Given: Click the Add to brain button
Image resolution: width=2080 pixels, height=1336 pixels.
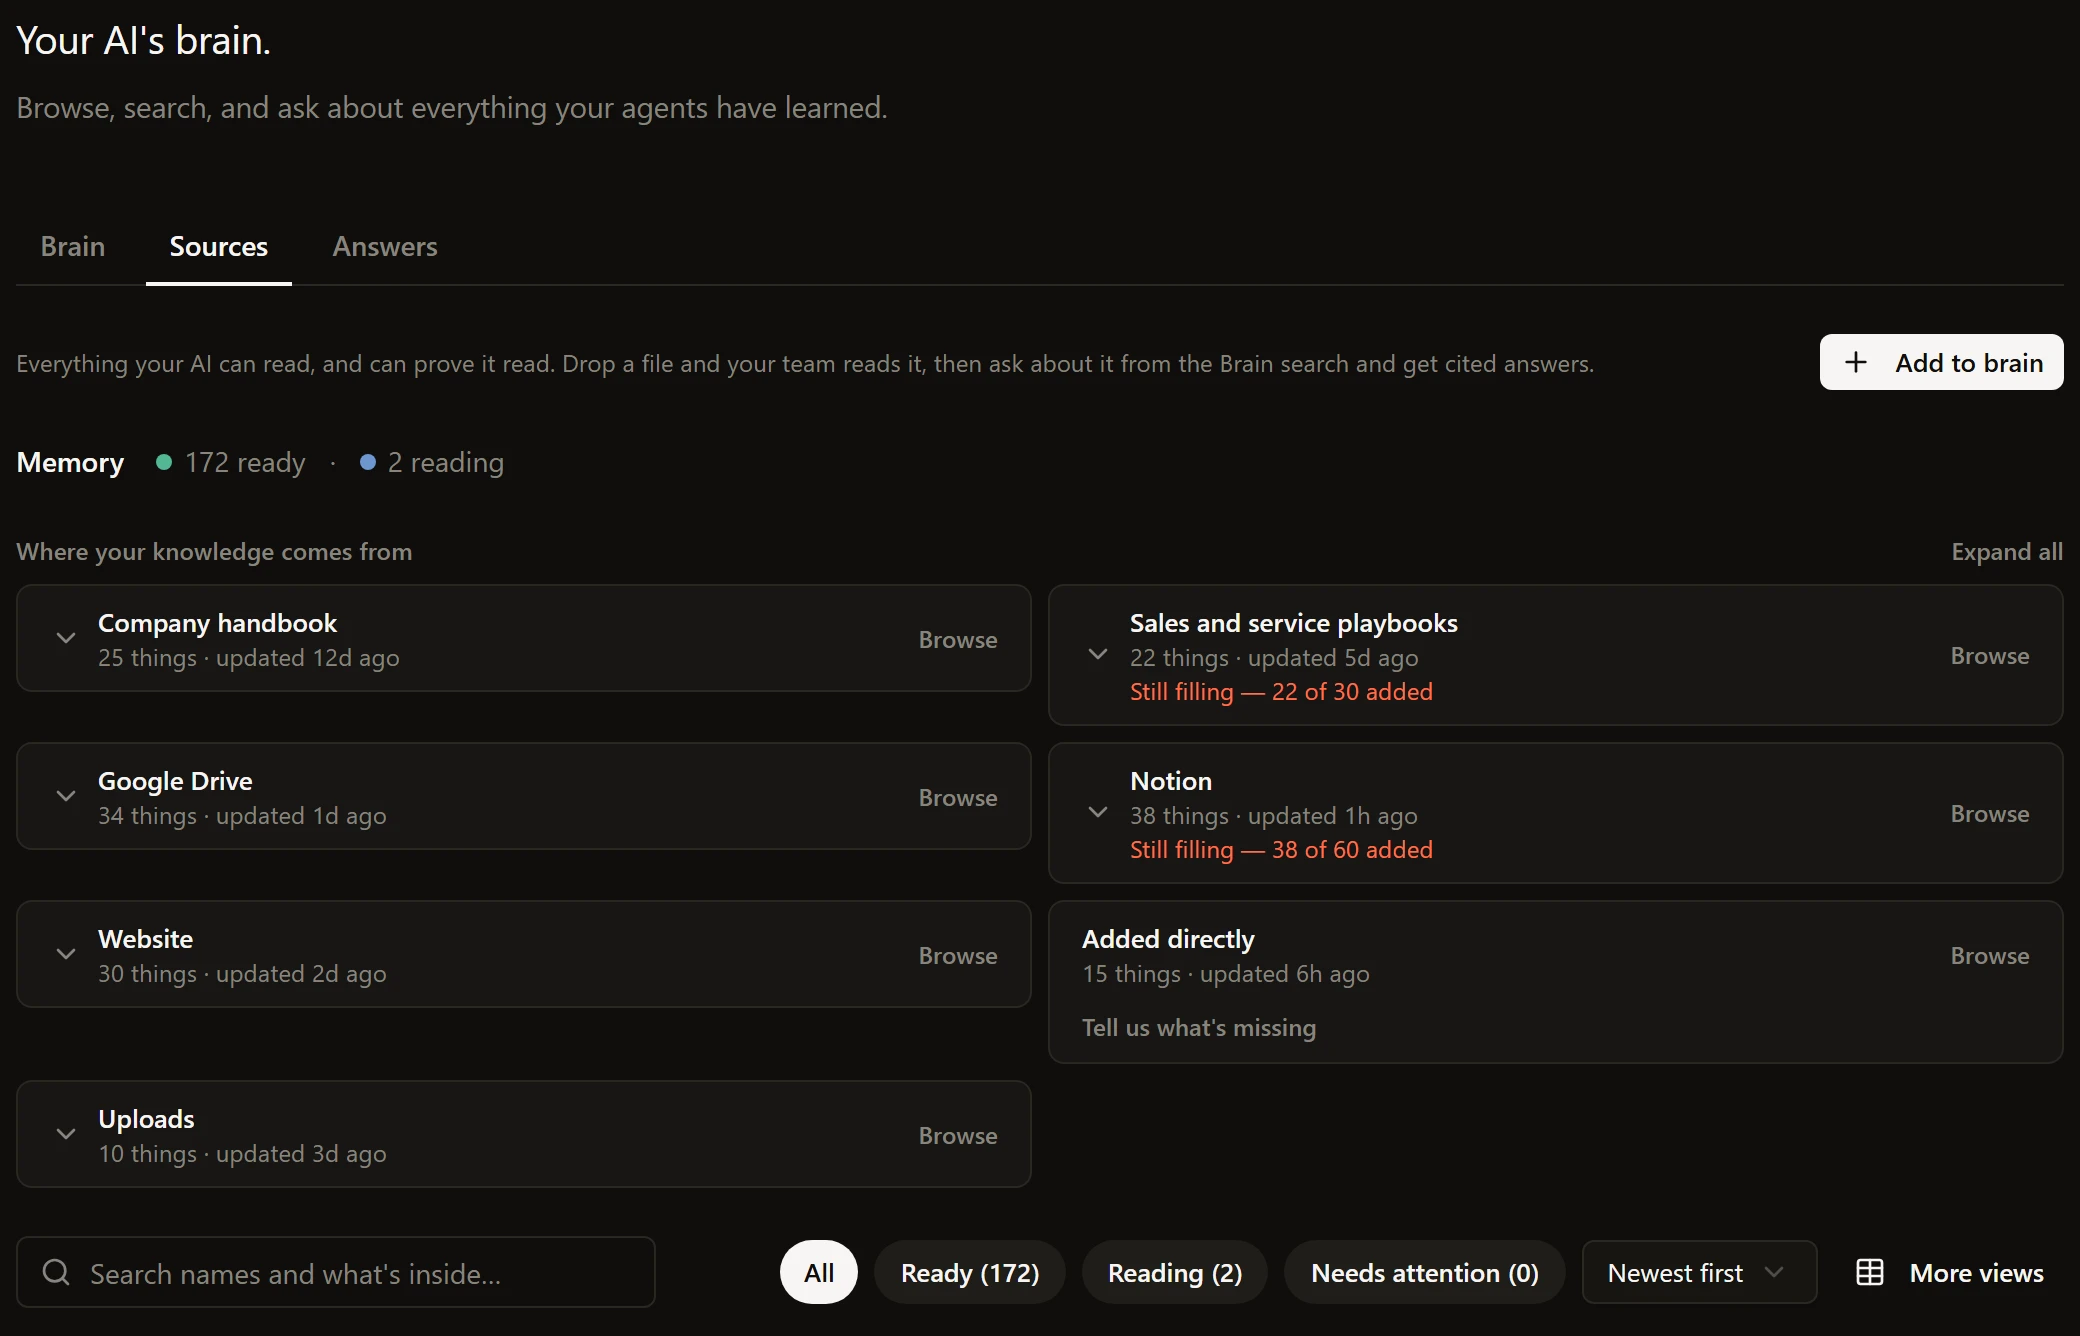Looking at the screenshot, I should 1941,362.
